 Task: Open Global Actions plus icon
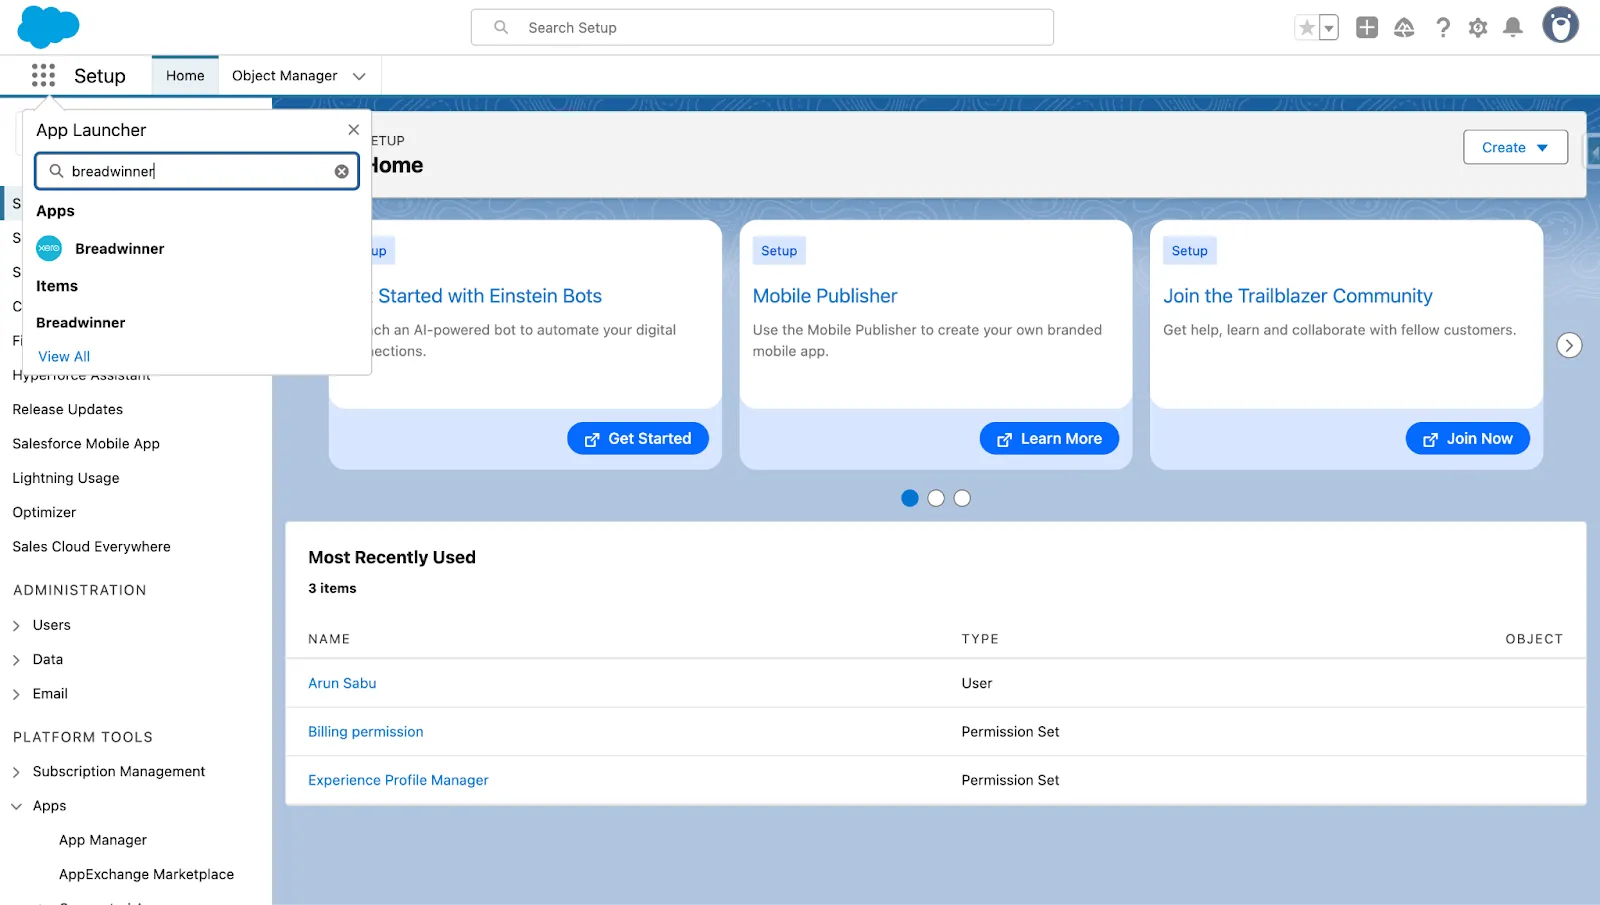tap(1367, 28)
